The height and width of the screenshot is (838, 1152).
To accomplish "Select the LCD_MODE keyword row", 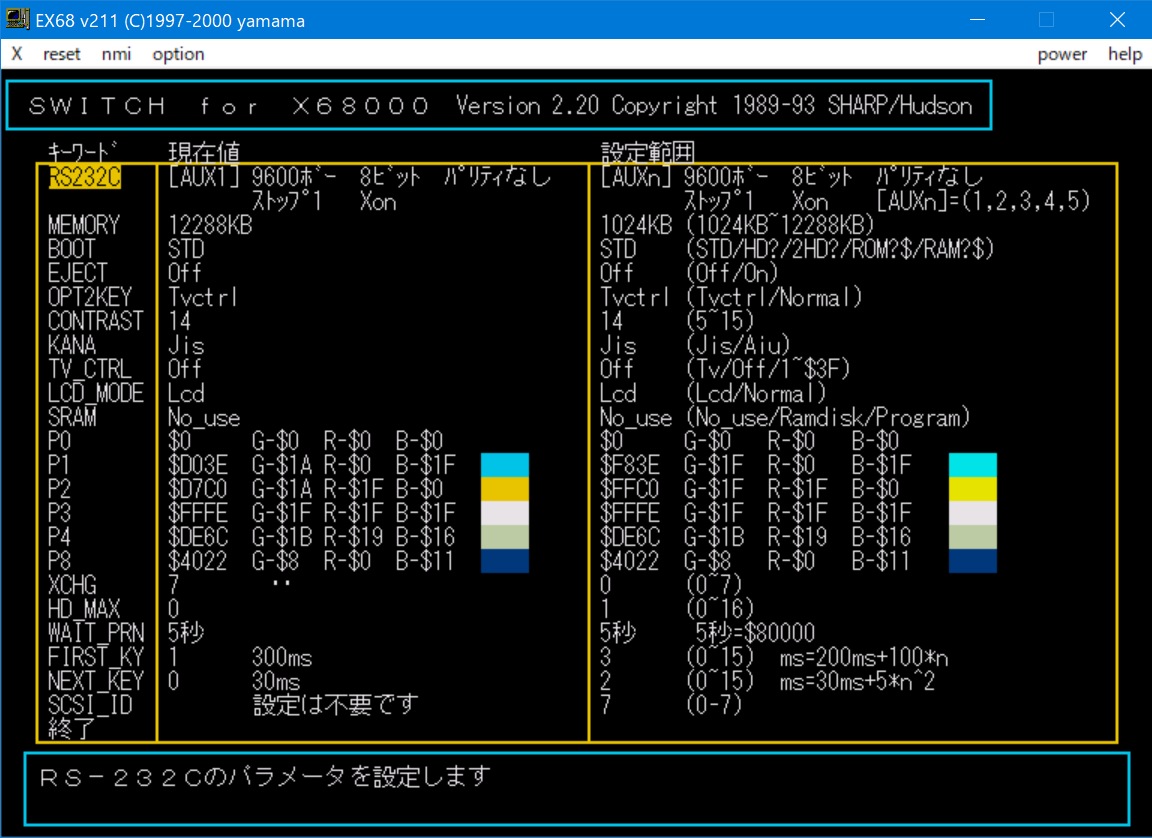I will point(96,394).
